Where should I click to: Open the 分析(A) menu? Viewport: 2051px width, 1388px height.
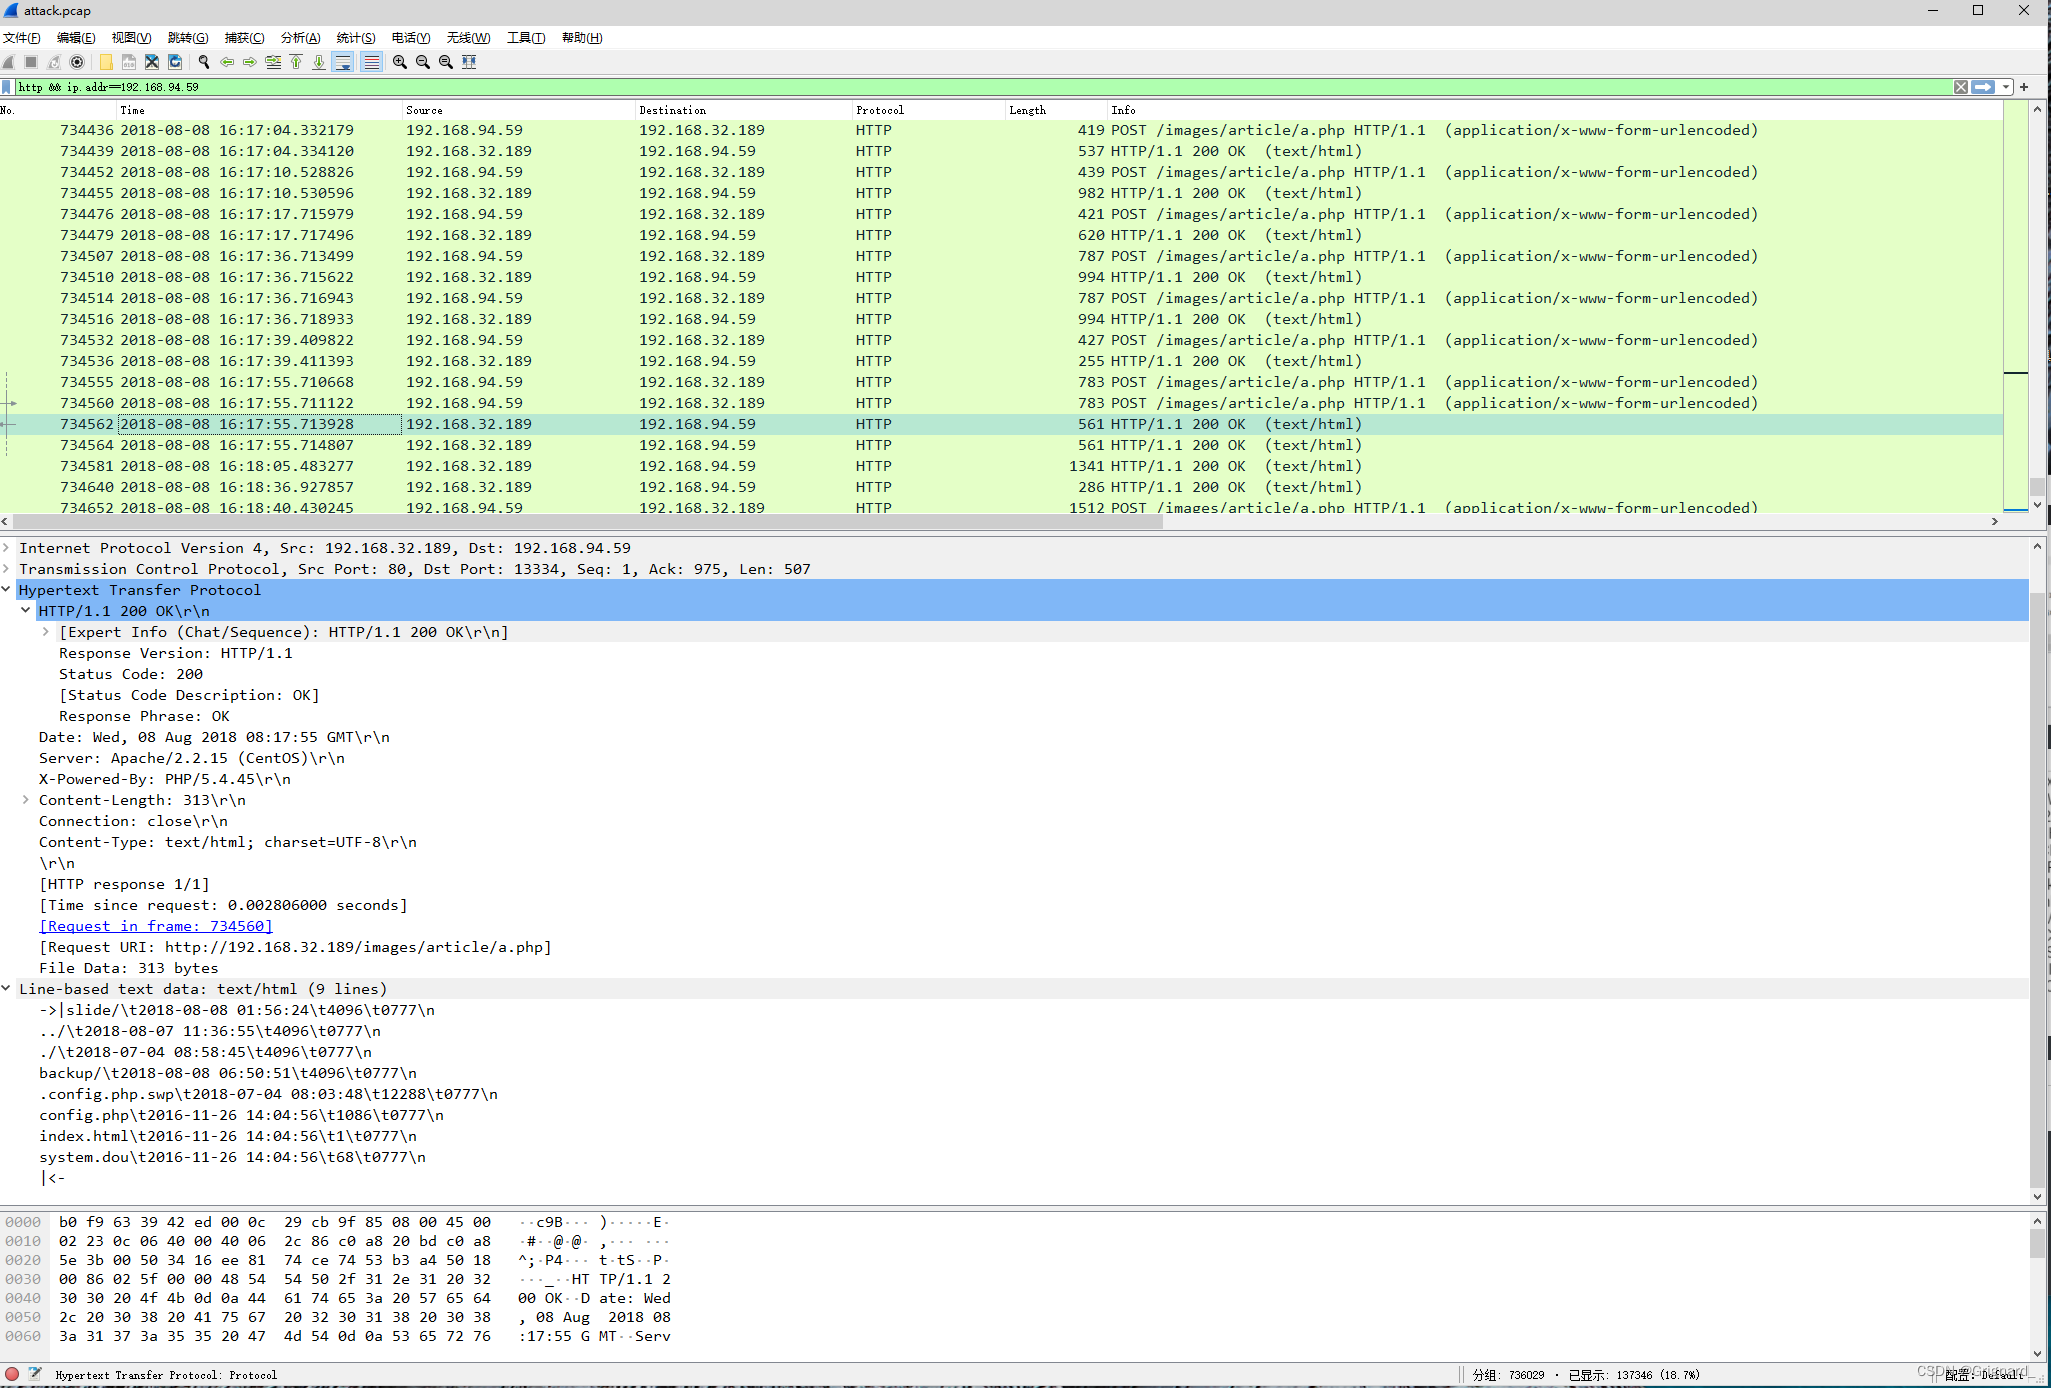pyautogui.click(x=301, y=38)
